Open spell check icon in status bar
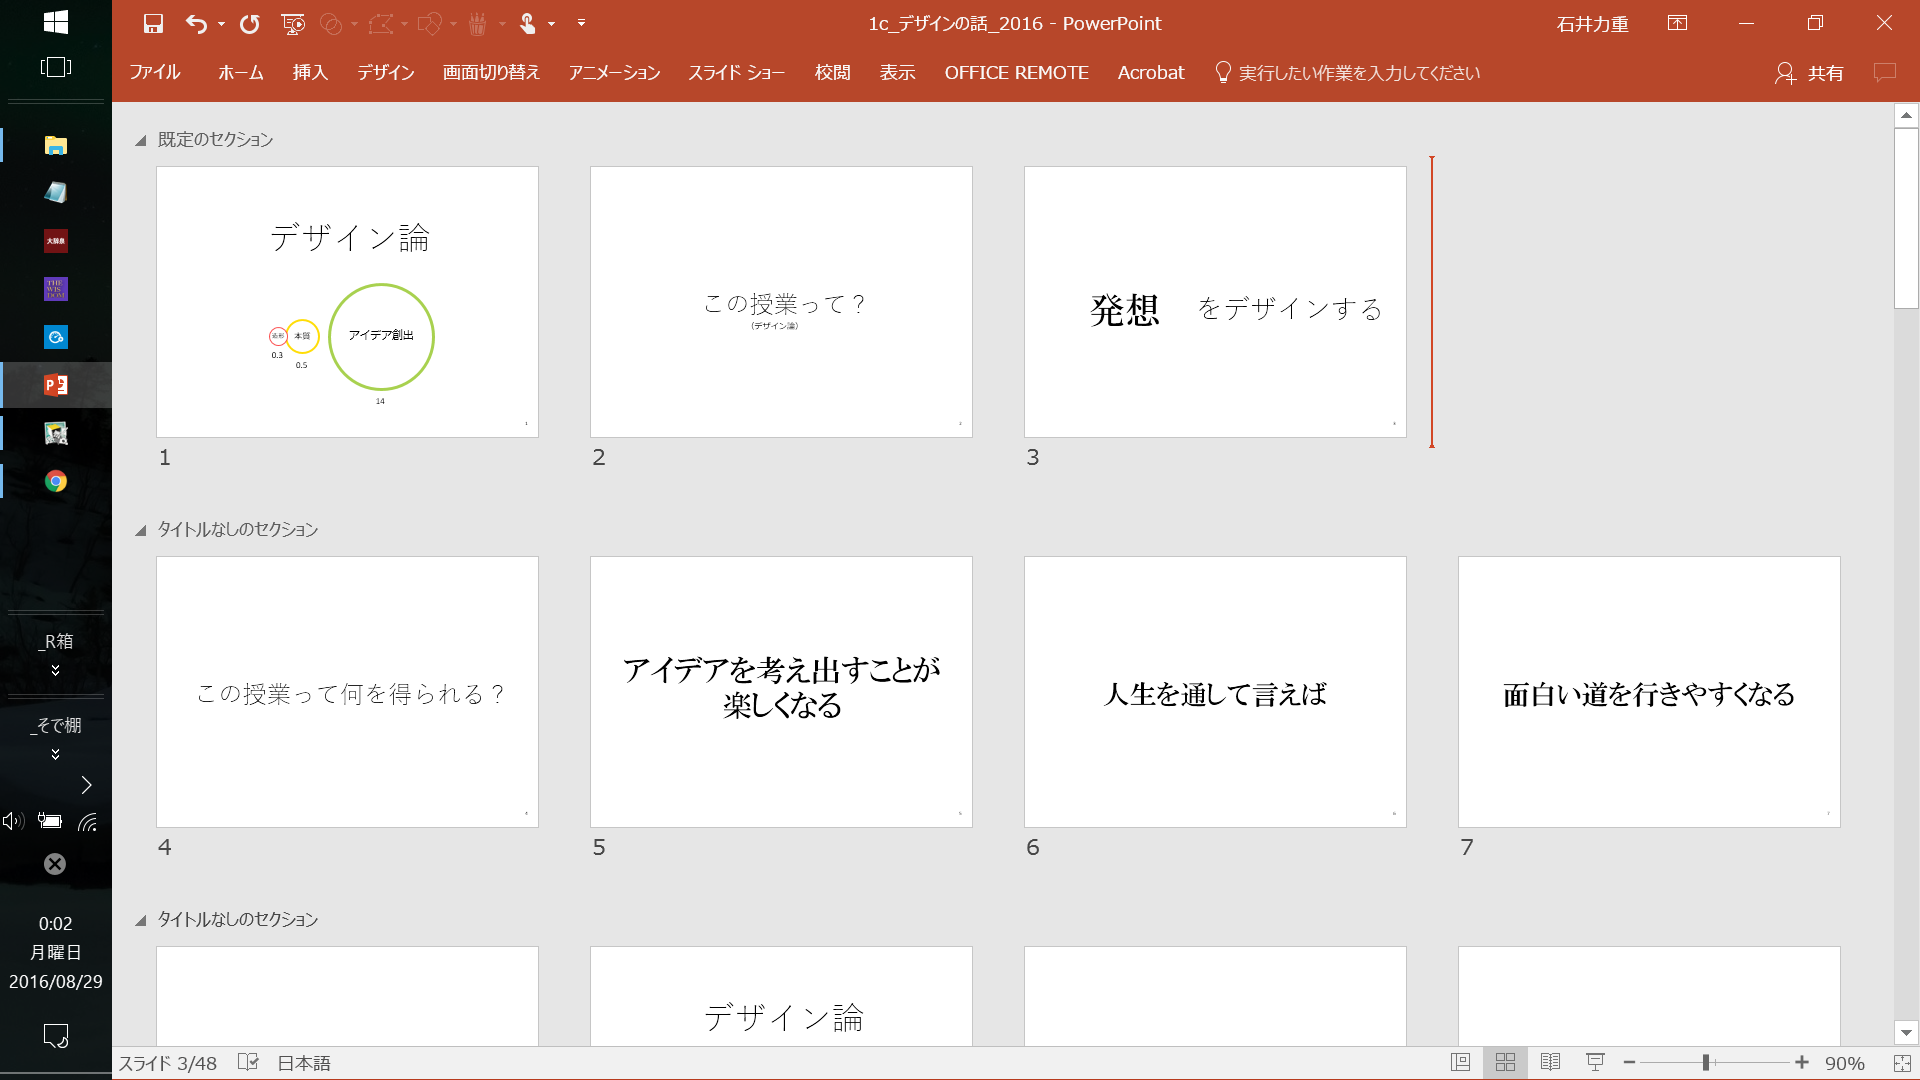The height and width of the screenshot is (1080, 1920). pyautogui.click(x=248, y=1062)
